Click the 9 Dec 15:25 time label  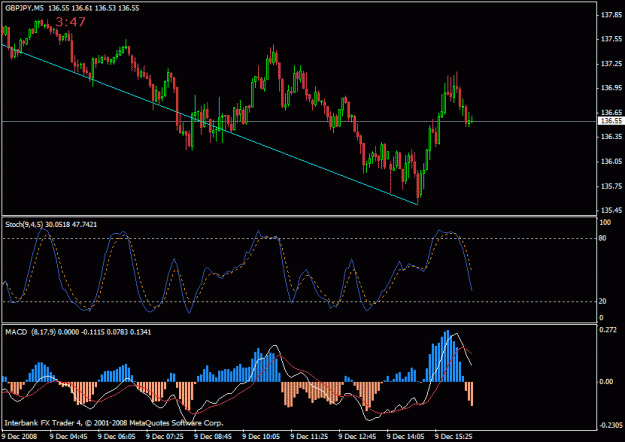[x=454, y=436]
